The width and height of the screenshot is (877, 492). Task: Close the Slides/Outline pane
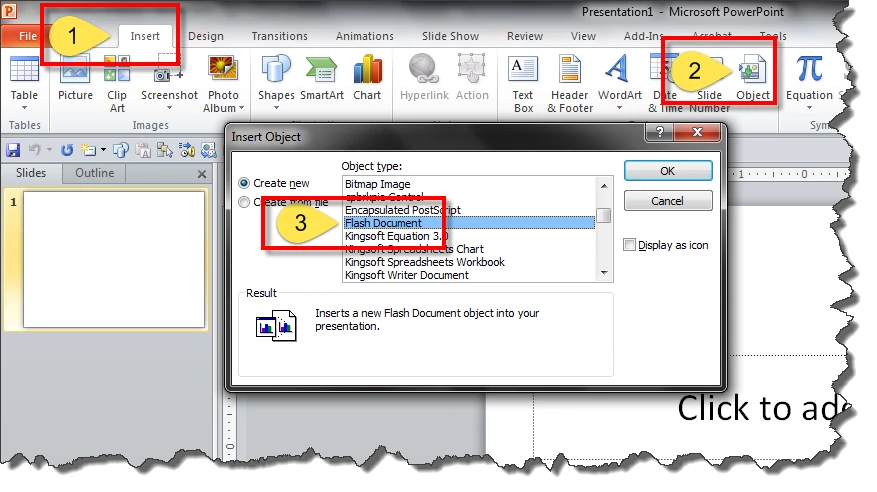(202, 174)
